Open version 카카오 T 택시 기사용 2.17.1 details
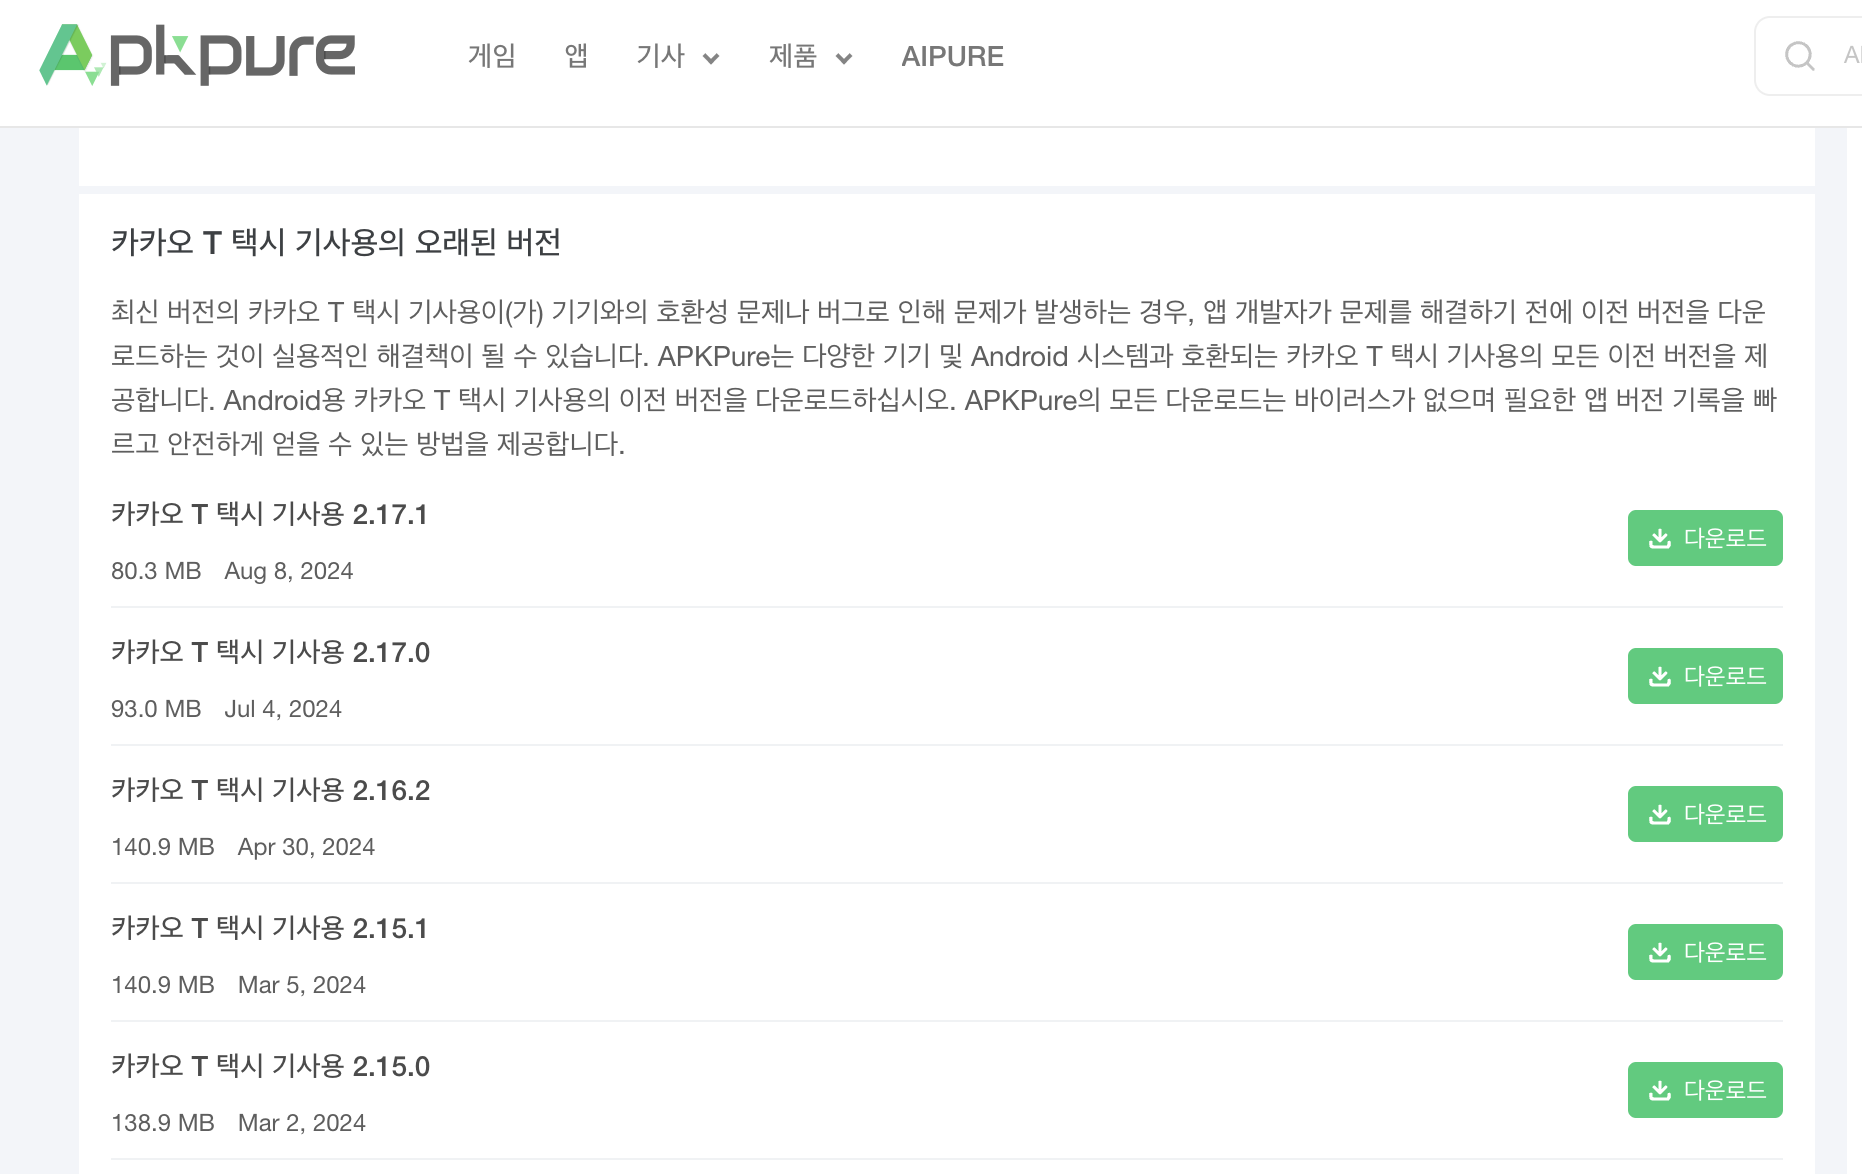This screenshot has width=1862, height=1174. (270, 515)
